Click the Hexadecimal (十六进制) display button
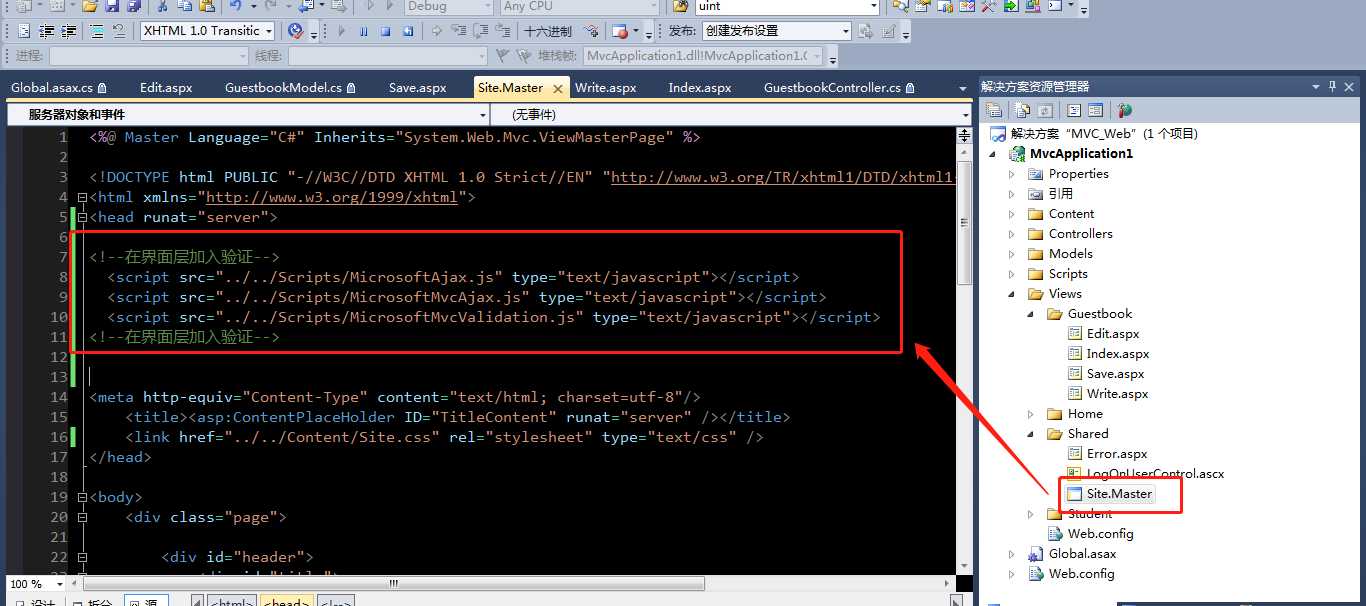The image size is (1366, 606). tap(548, 31)
